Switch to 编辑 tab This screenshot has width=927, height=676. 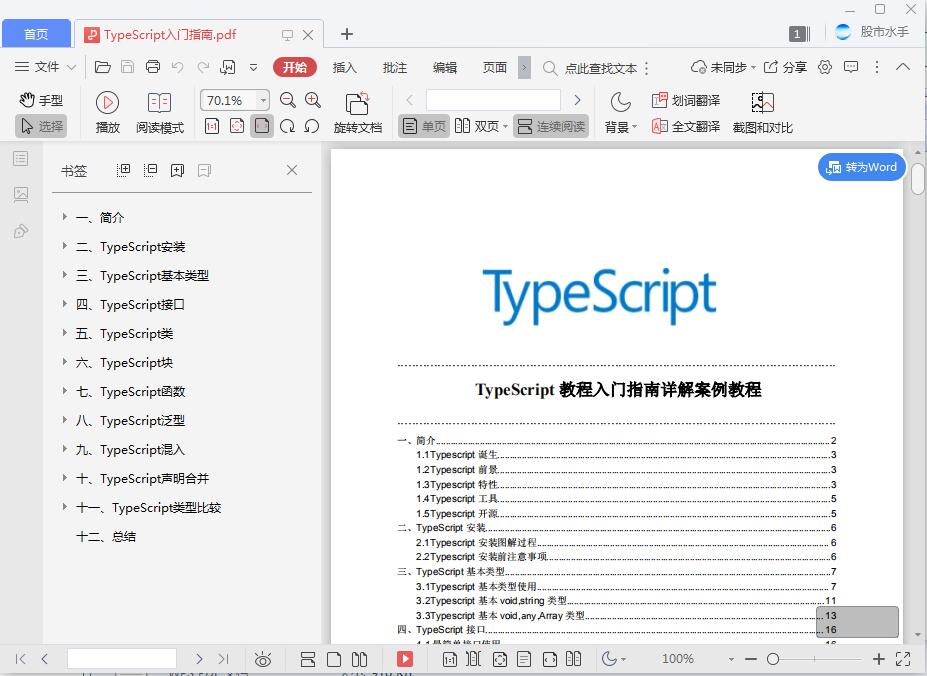(445, 67)
